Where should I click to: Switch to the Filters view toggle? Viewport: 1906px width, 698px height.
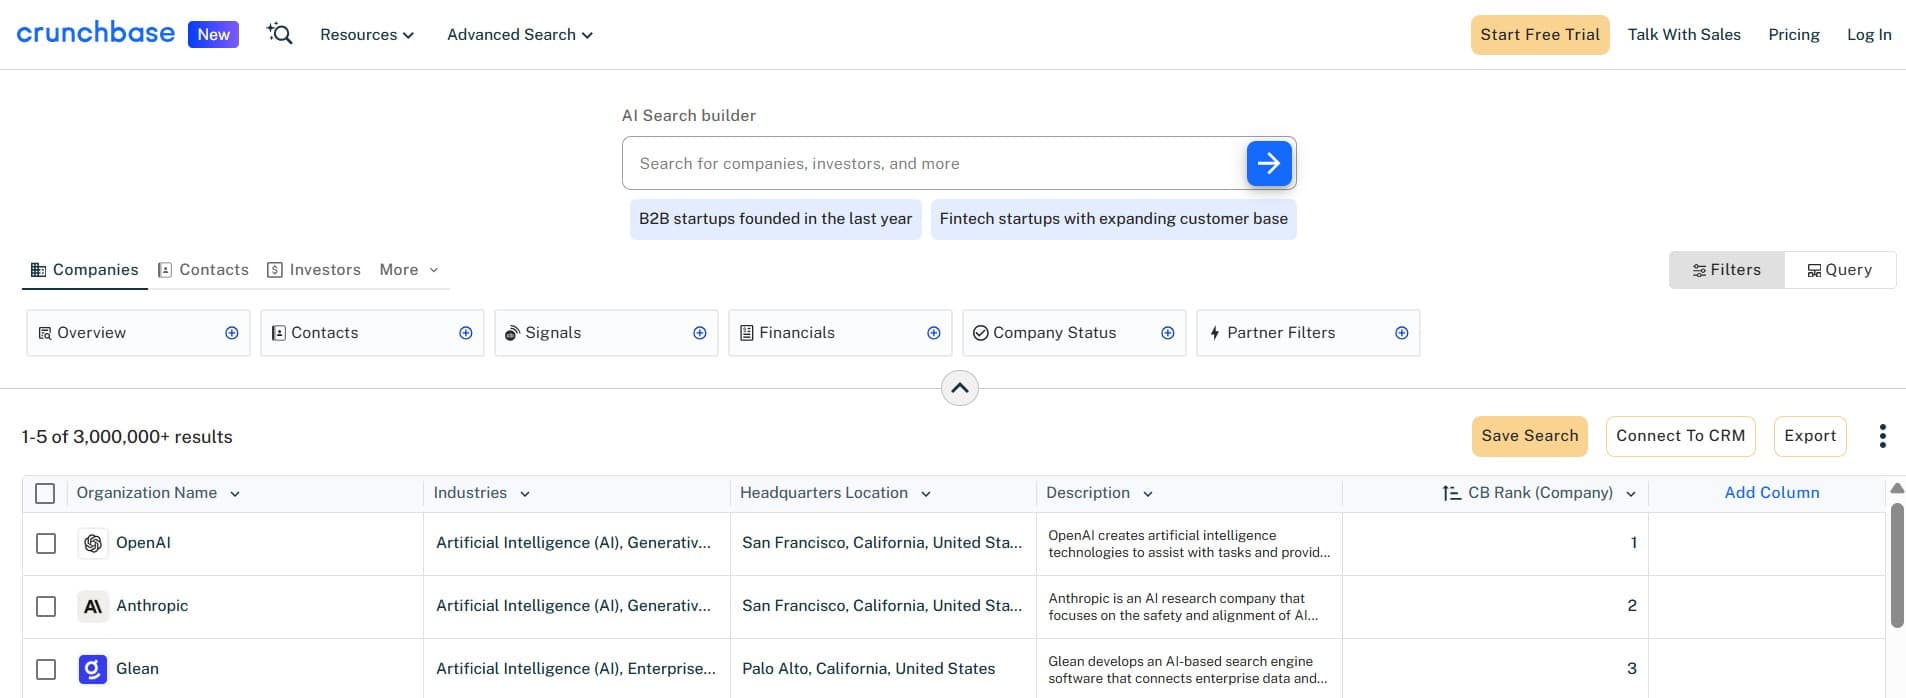pyautogui.click(x=1727, y=270)
